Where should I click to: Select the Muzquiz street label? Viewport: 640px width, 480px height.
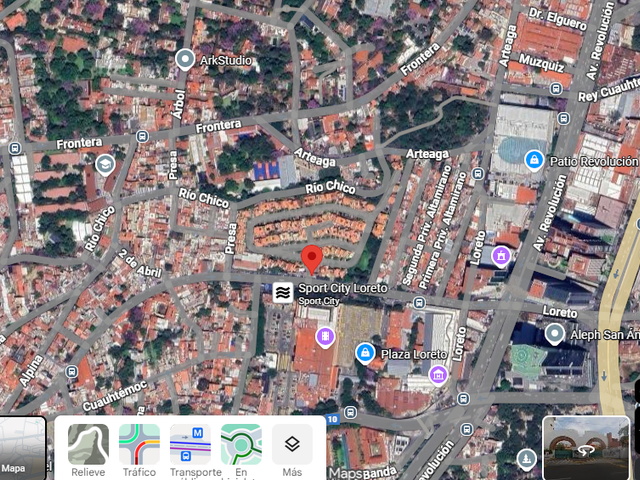[x=541, y=62]
